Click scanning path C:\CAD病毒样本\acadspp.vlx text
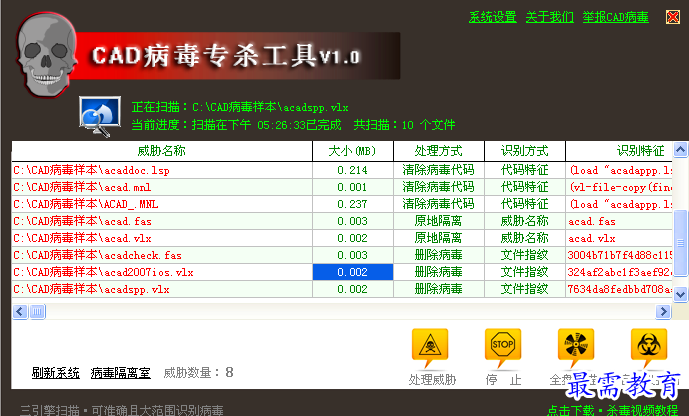The image size is (689, 416). [x=270, y=108]
